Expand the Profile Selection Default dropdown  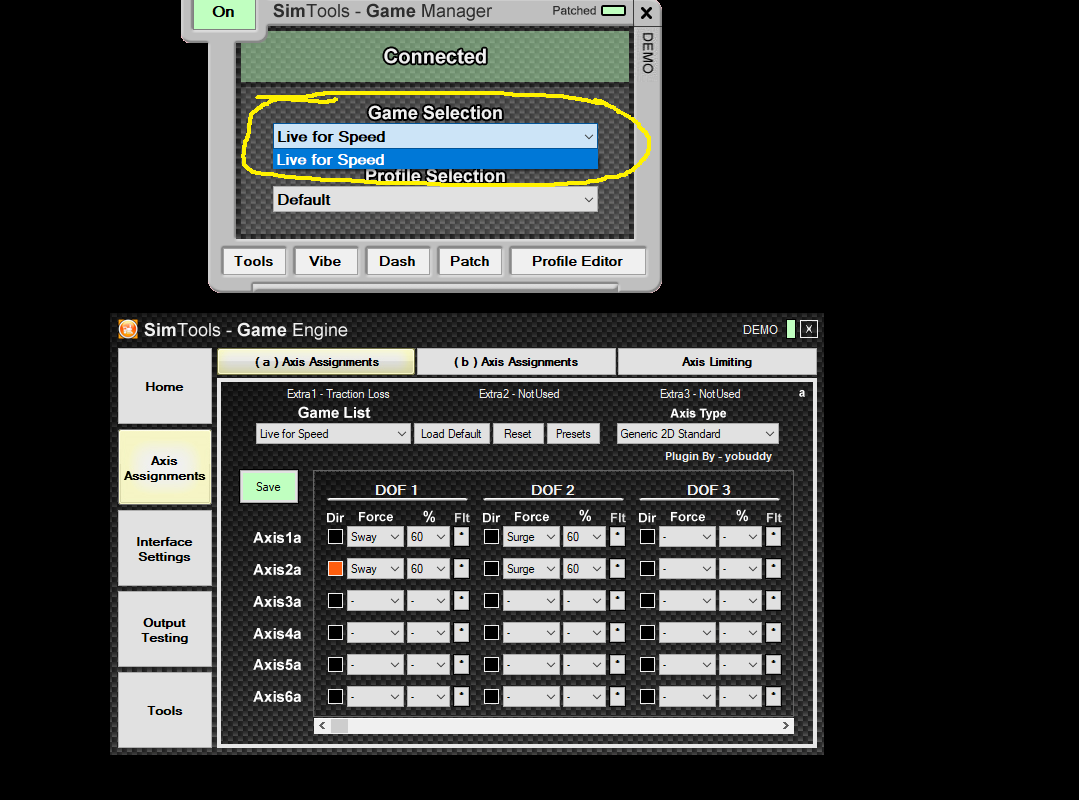tap(435, 200)
